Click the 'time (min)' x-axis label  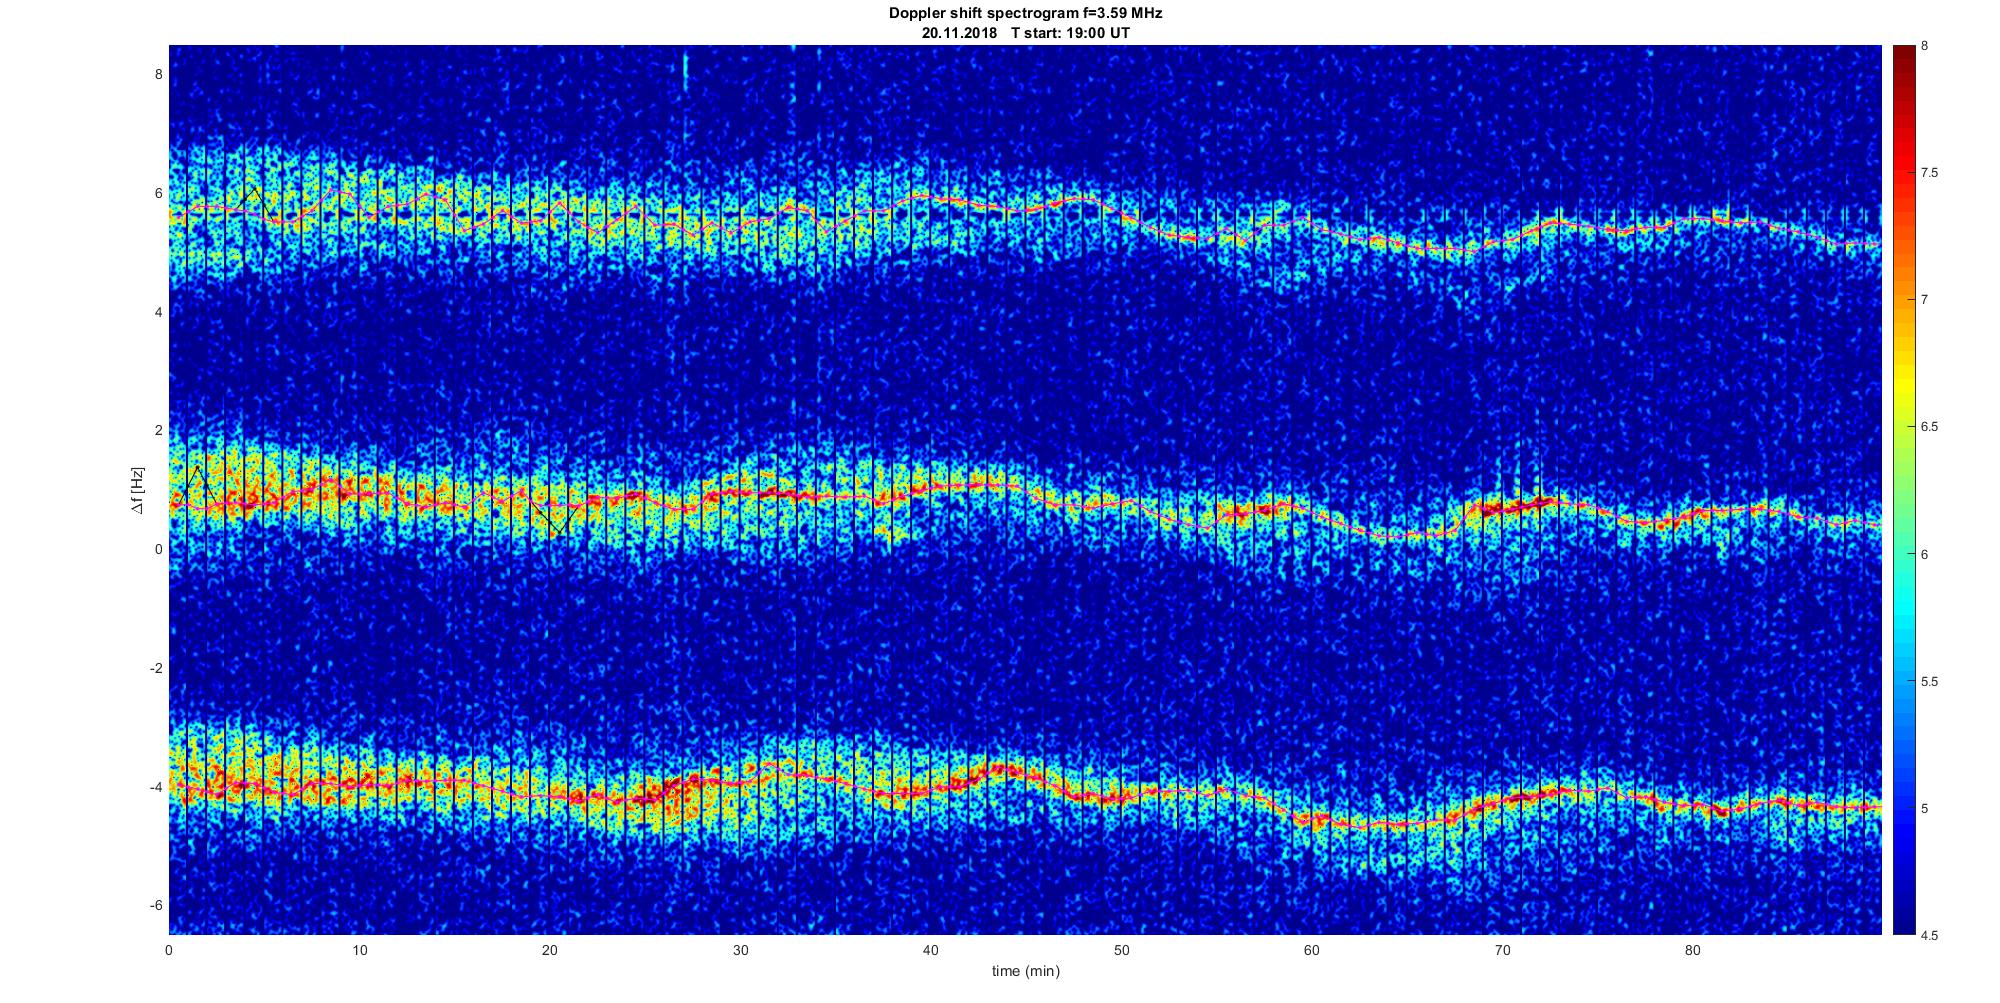(1025, 971)
